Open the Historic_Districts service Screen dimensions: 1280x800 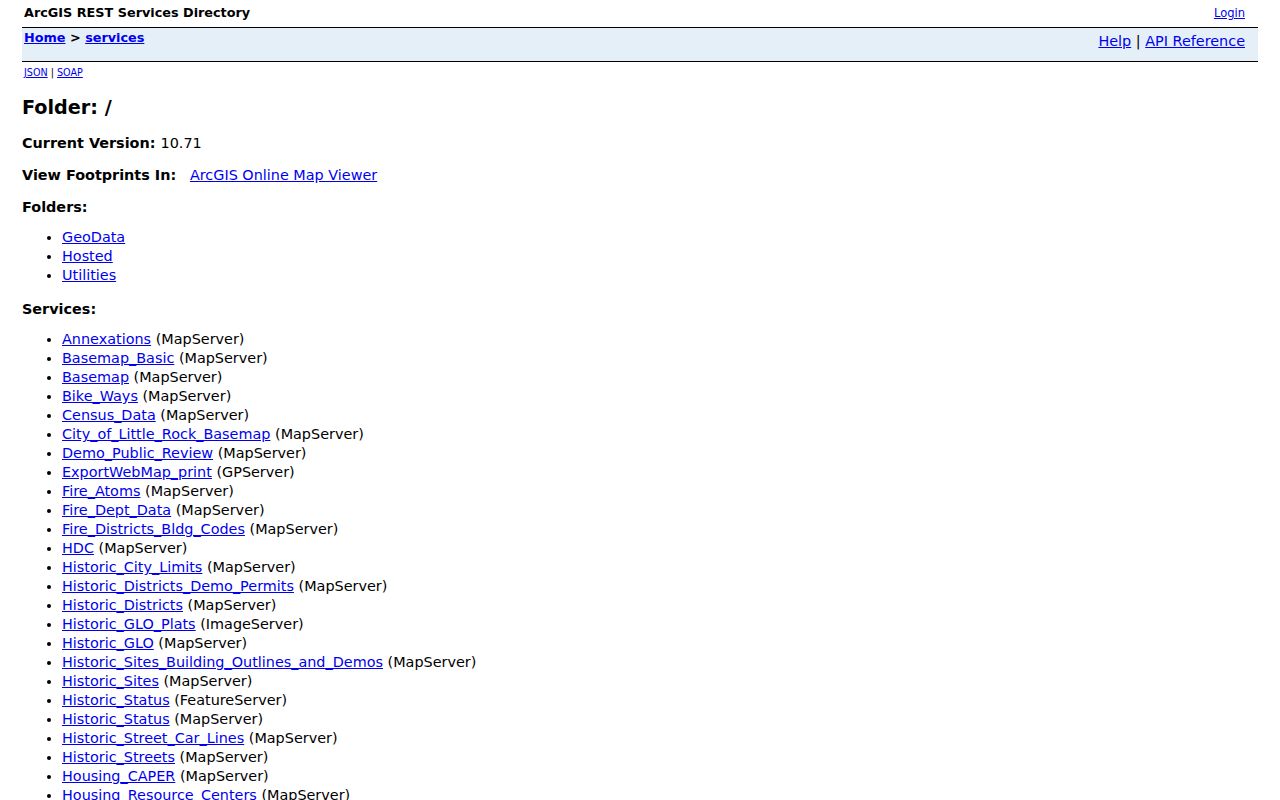[122, 605]
